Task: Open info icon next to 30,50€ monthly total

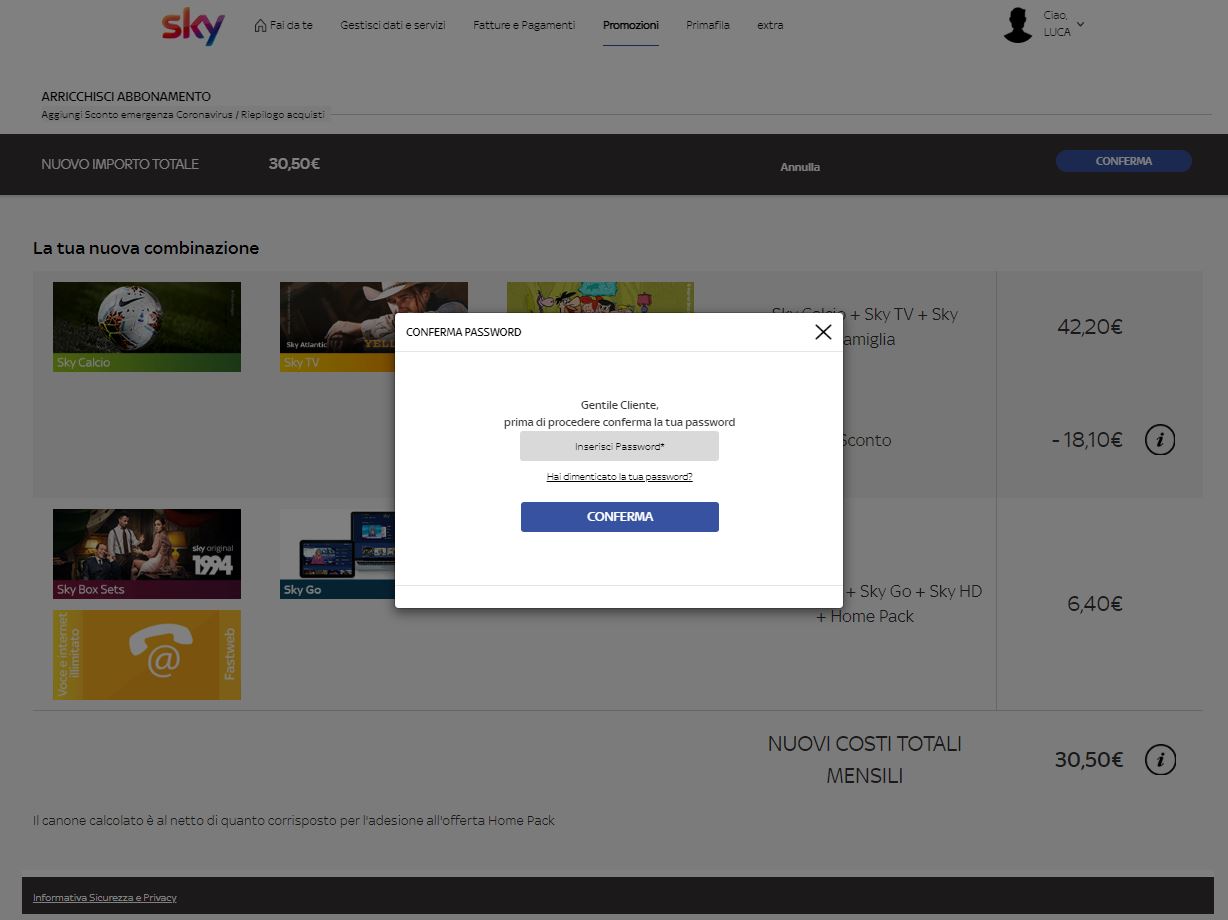Action: click(1160, 760)
